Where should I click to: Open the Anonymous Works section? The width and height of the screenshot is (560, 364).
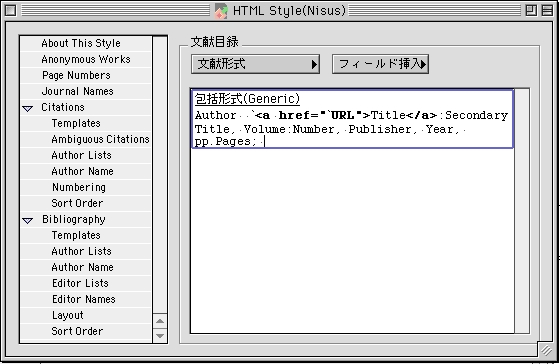(86, 59)
